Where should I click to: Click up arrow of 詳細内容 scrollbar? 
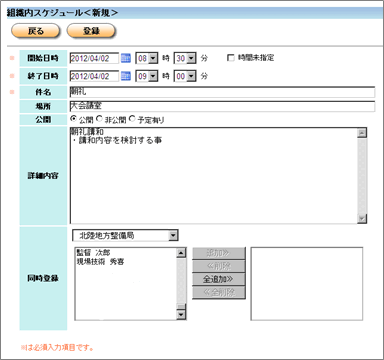point(362,133)
